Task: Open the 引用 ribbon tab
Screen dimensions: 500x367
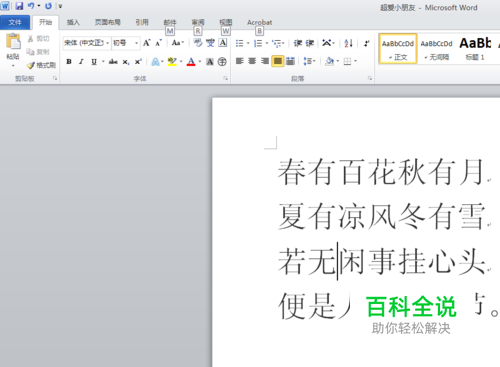Action: [142, 22]
